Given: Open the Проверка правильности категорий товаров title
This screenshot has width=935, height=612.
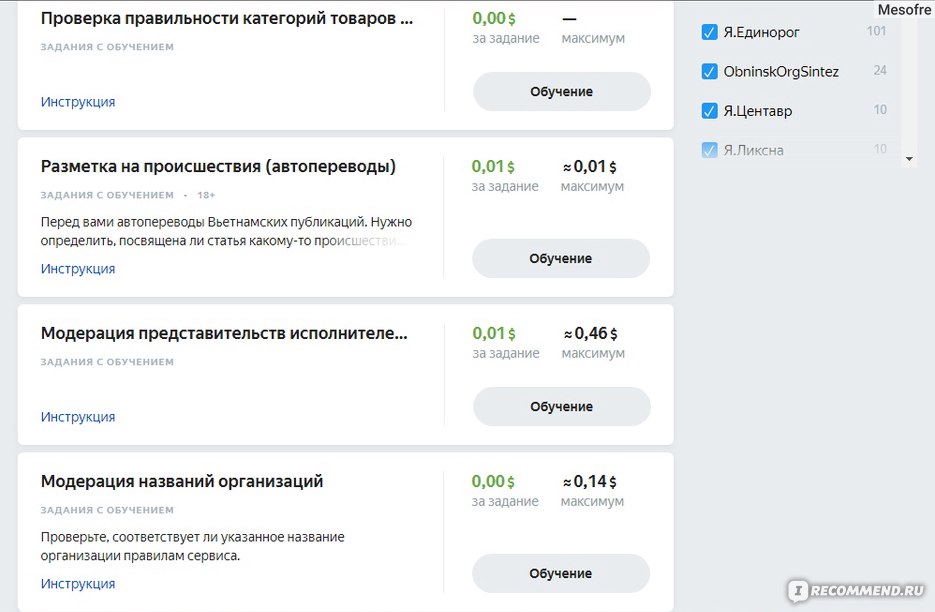Looking at the screenshot, I should [227, 18].
